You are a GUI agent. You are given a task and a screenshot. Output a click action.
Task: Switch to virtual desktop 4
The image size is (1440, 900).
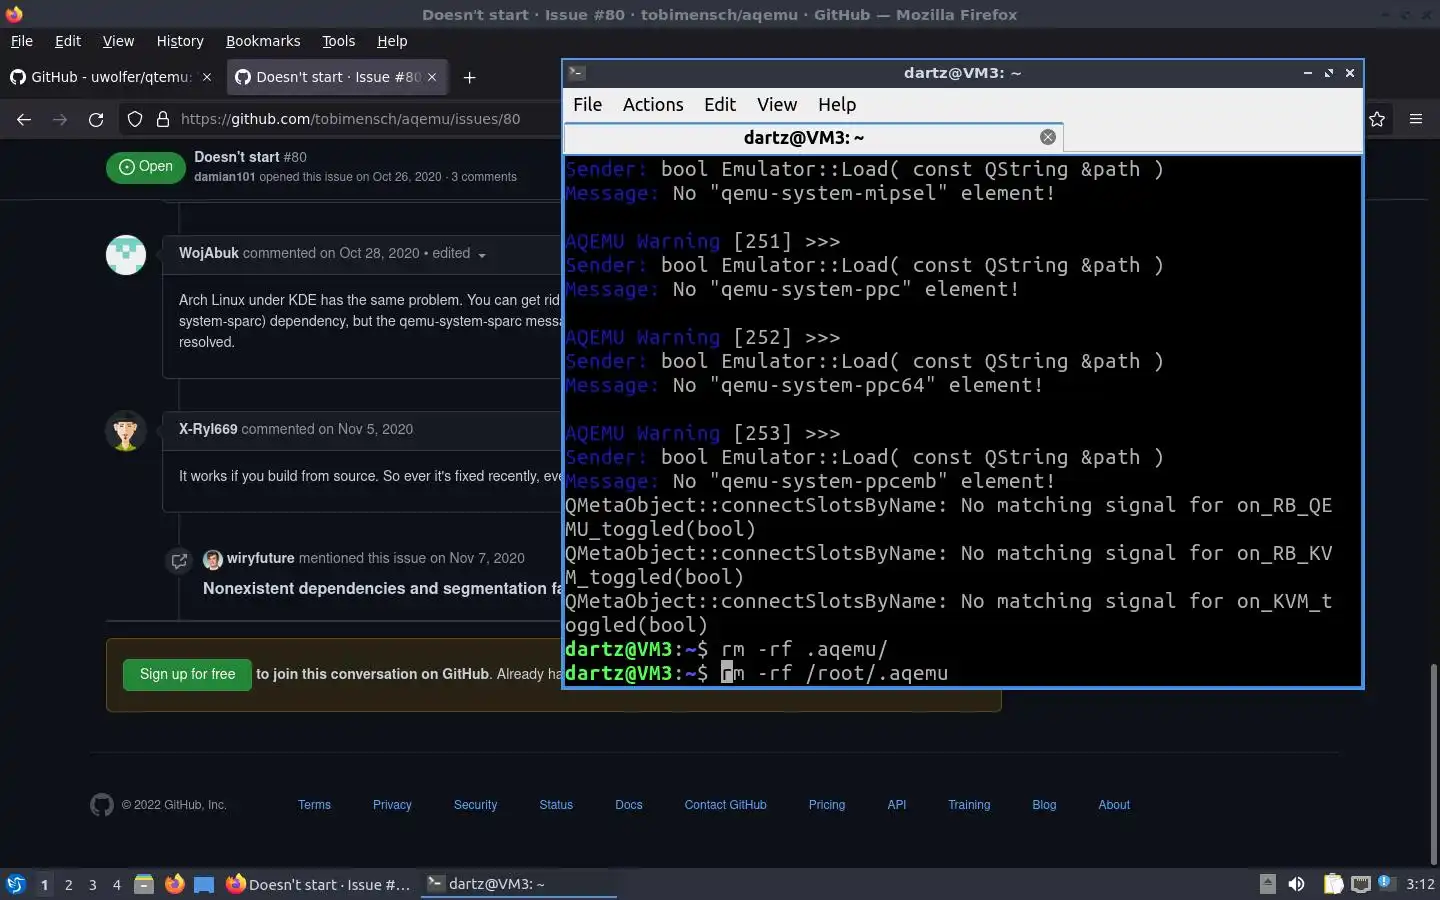point(116,884)
